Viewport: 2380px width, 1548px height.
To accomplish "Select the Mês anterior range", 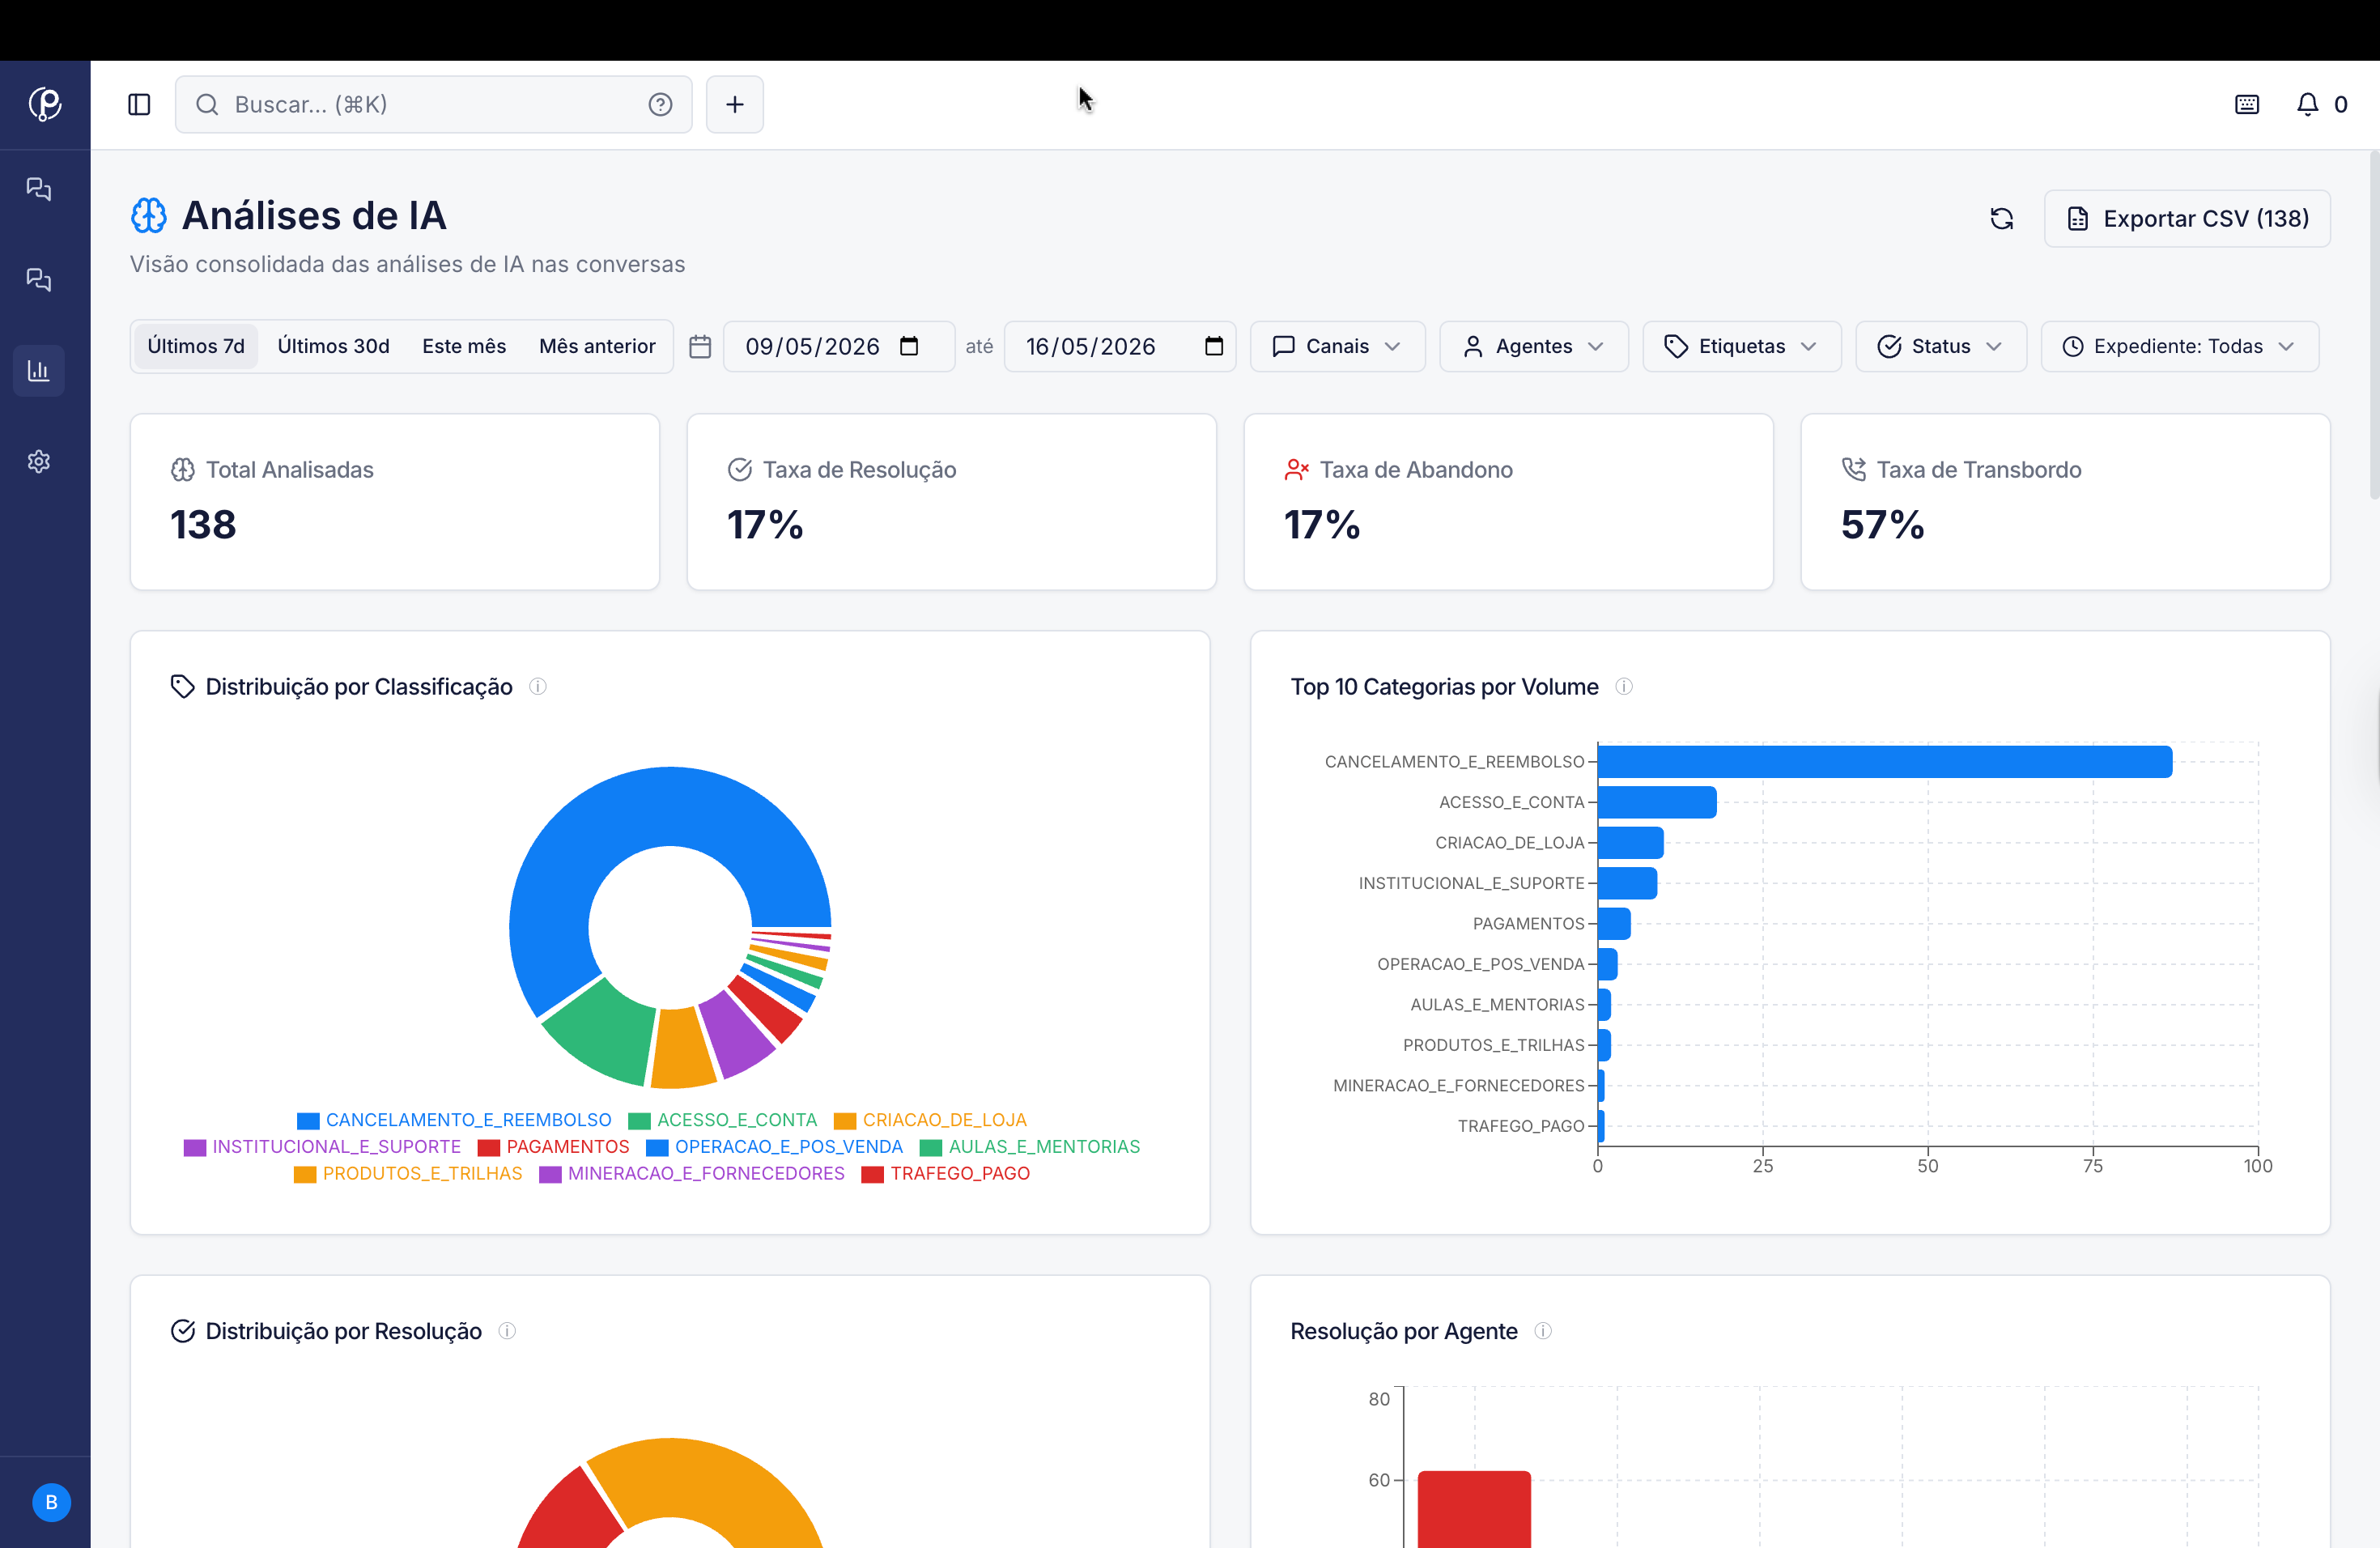I will click(597, 346).
